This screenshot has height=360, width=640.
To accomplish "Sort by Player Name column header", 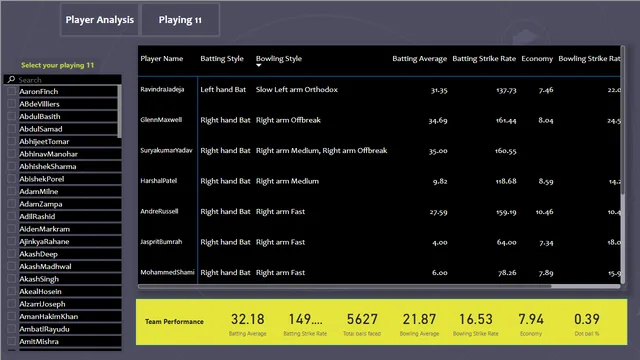I will pyautogui.click(x=162, y=58).
